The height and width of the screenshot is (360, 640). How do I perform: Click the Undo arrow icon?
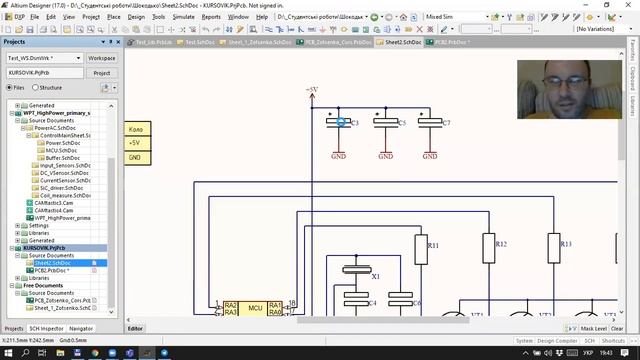(x=205, y=30)
